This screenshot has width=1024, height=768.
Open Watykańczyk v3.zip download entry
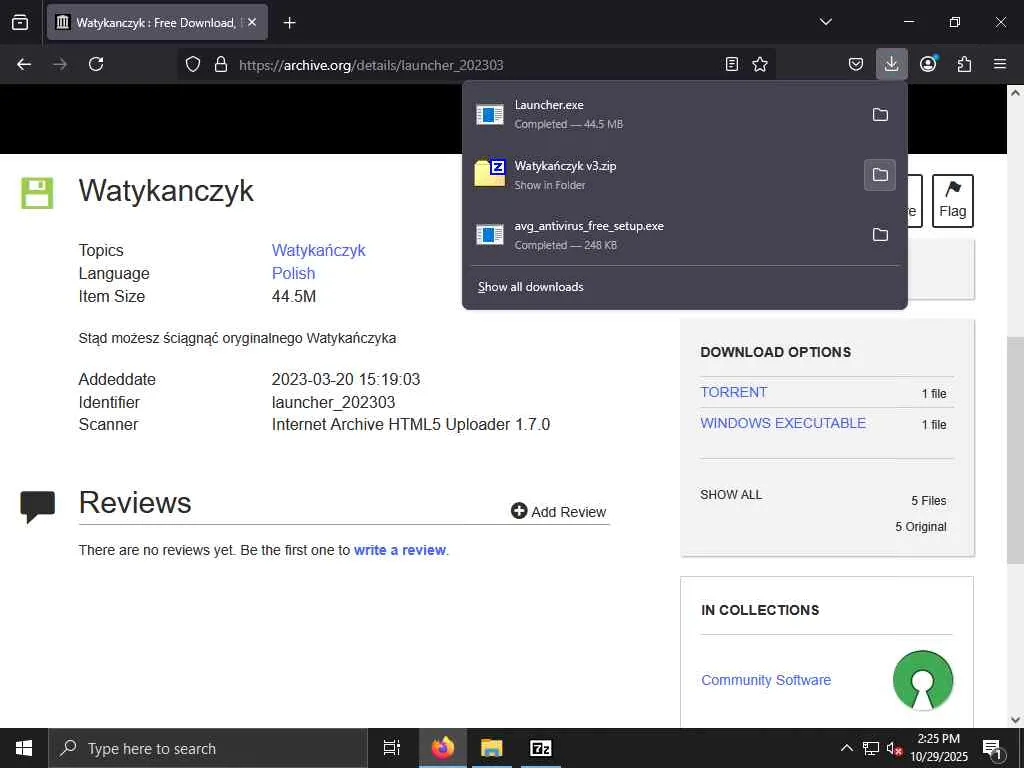click(661, 174)
